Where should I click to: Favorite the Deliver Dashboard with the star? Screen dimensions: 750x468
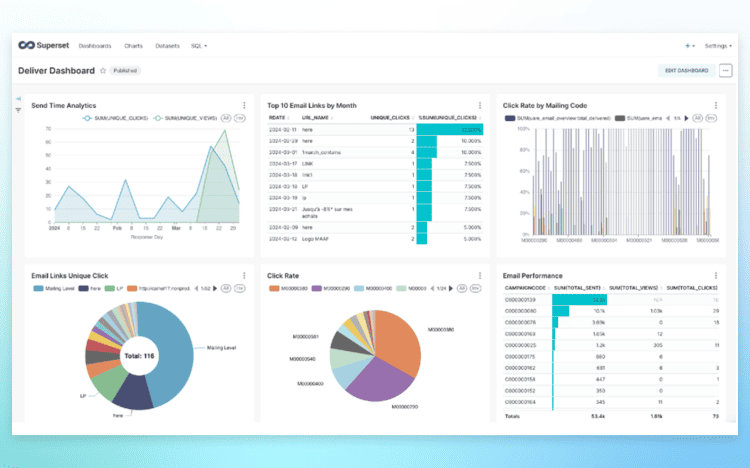[x=103, y=71]
